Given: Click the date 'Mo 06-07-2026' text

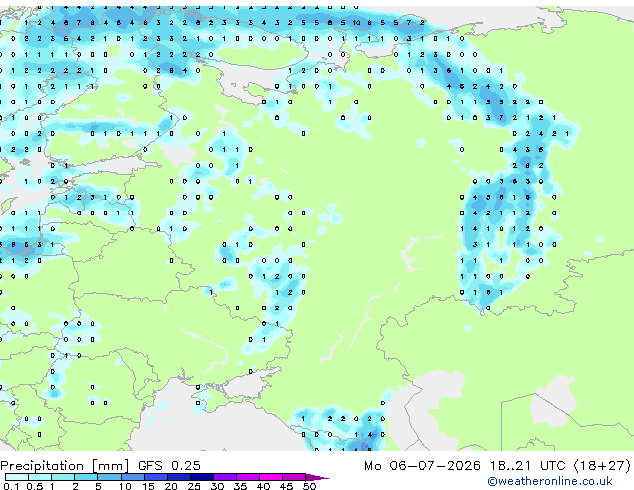Looking at the screenshot, I should click(x=423, y=466).
